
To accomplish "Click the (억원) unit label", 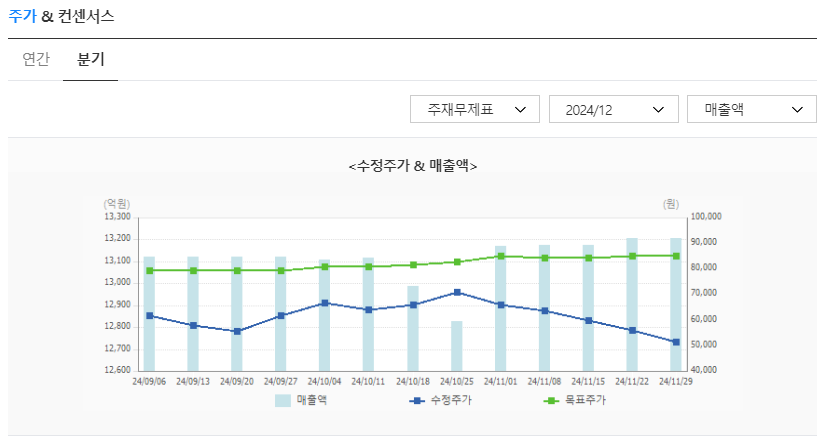I will (116, 204).
